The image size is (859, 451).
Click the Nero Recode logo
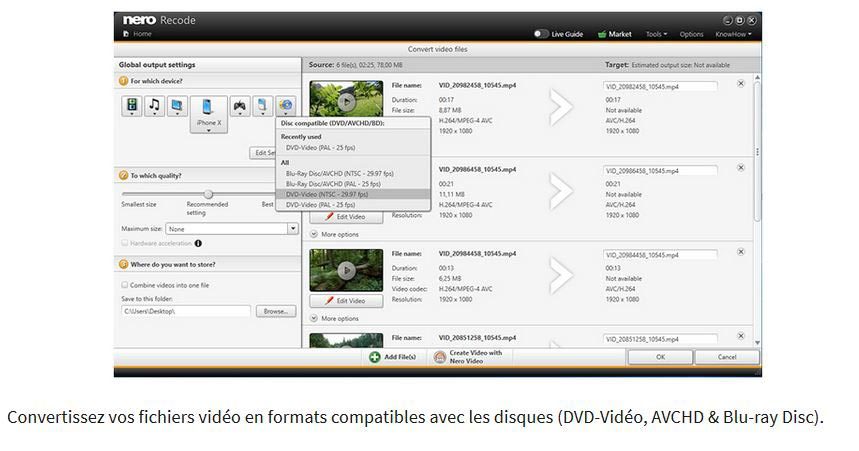pyautogui.click(x=159, y=20)
